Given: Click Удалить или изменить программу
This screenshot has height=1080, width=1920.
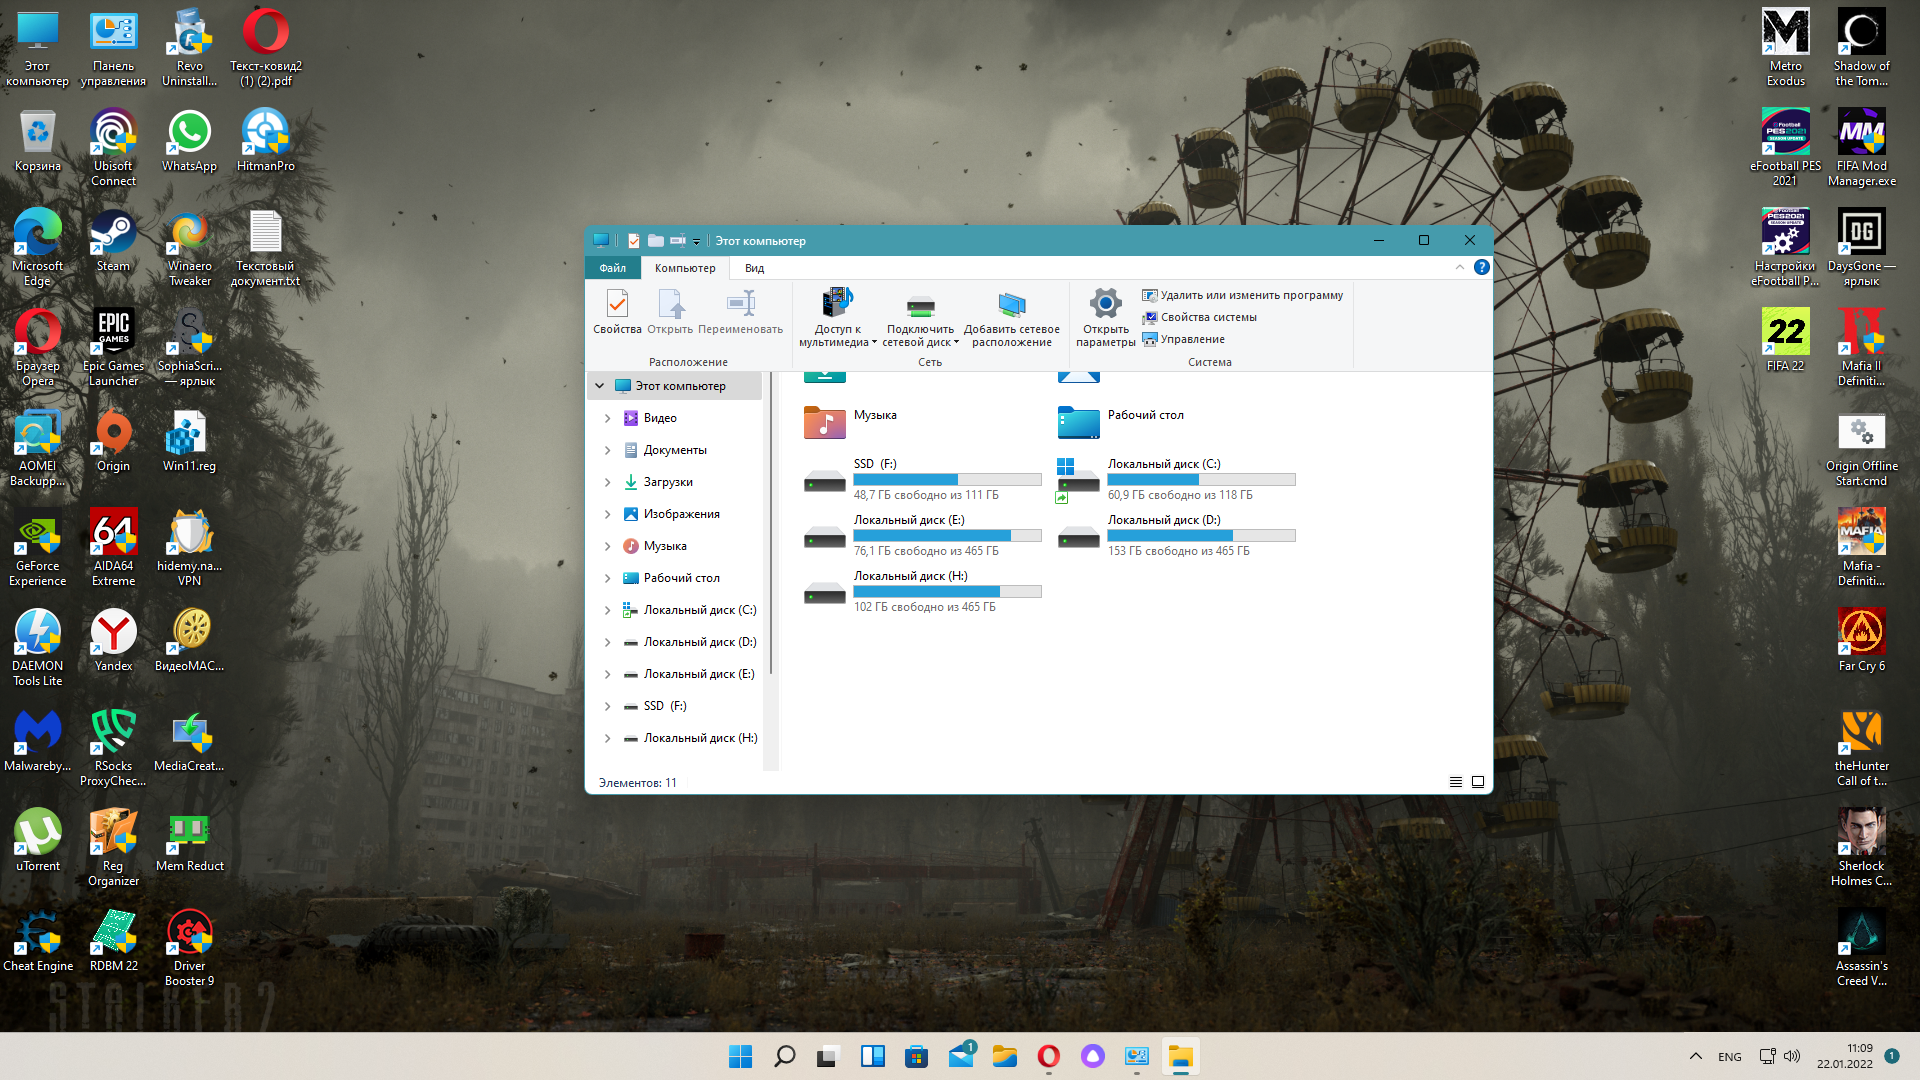Looking at the screenshot, I should [1250, 295].
